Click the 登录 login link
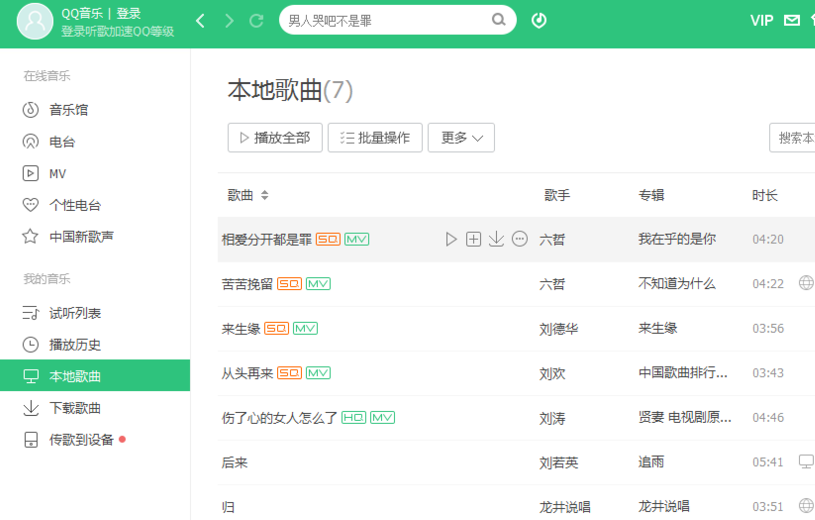This screenshot has width=815, height=520. coord(129,14)
